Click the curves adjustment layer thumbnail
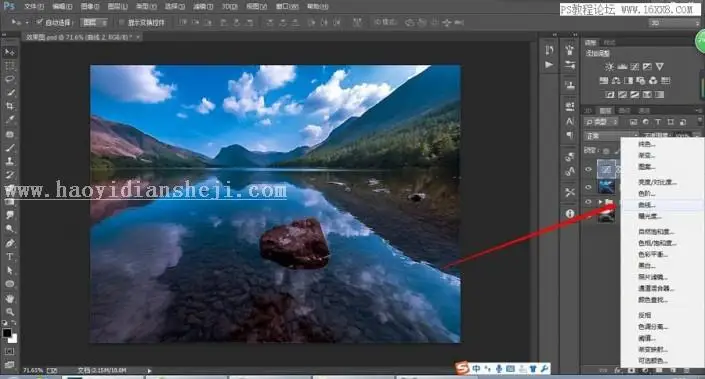This screenshot has width=705, height=379. (x=606, y=169)
